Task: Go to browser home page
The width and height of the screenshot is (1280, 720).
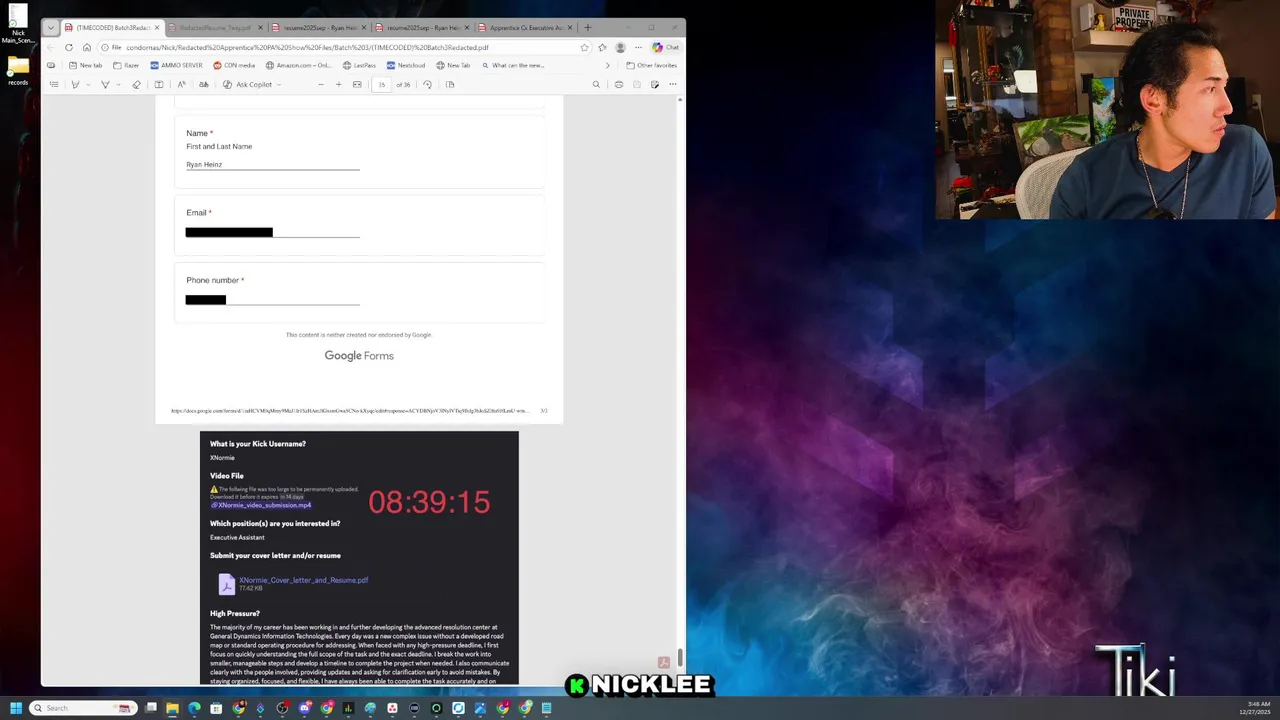Action: point(87,47)
